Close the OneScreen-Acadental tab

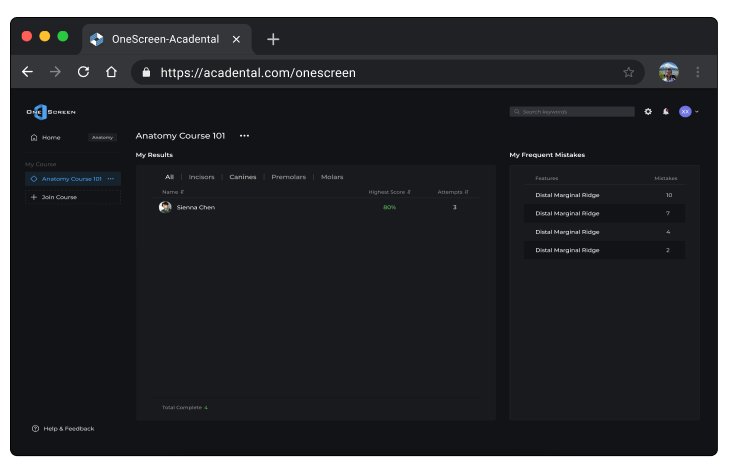236,40
